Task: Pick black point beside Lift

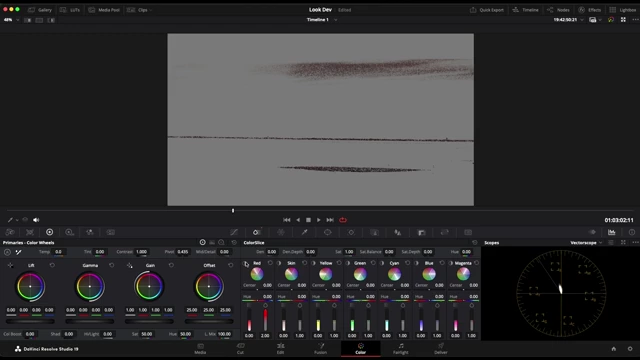Action: pos(10,265)
